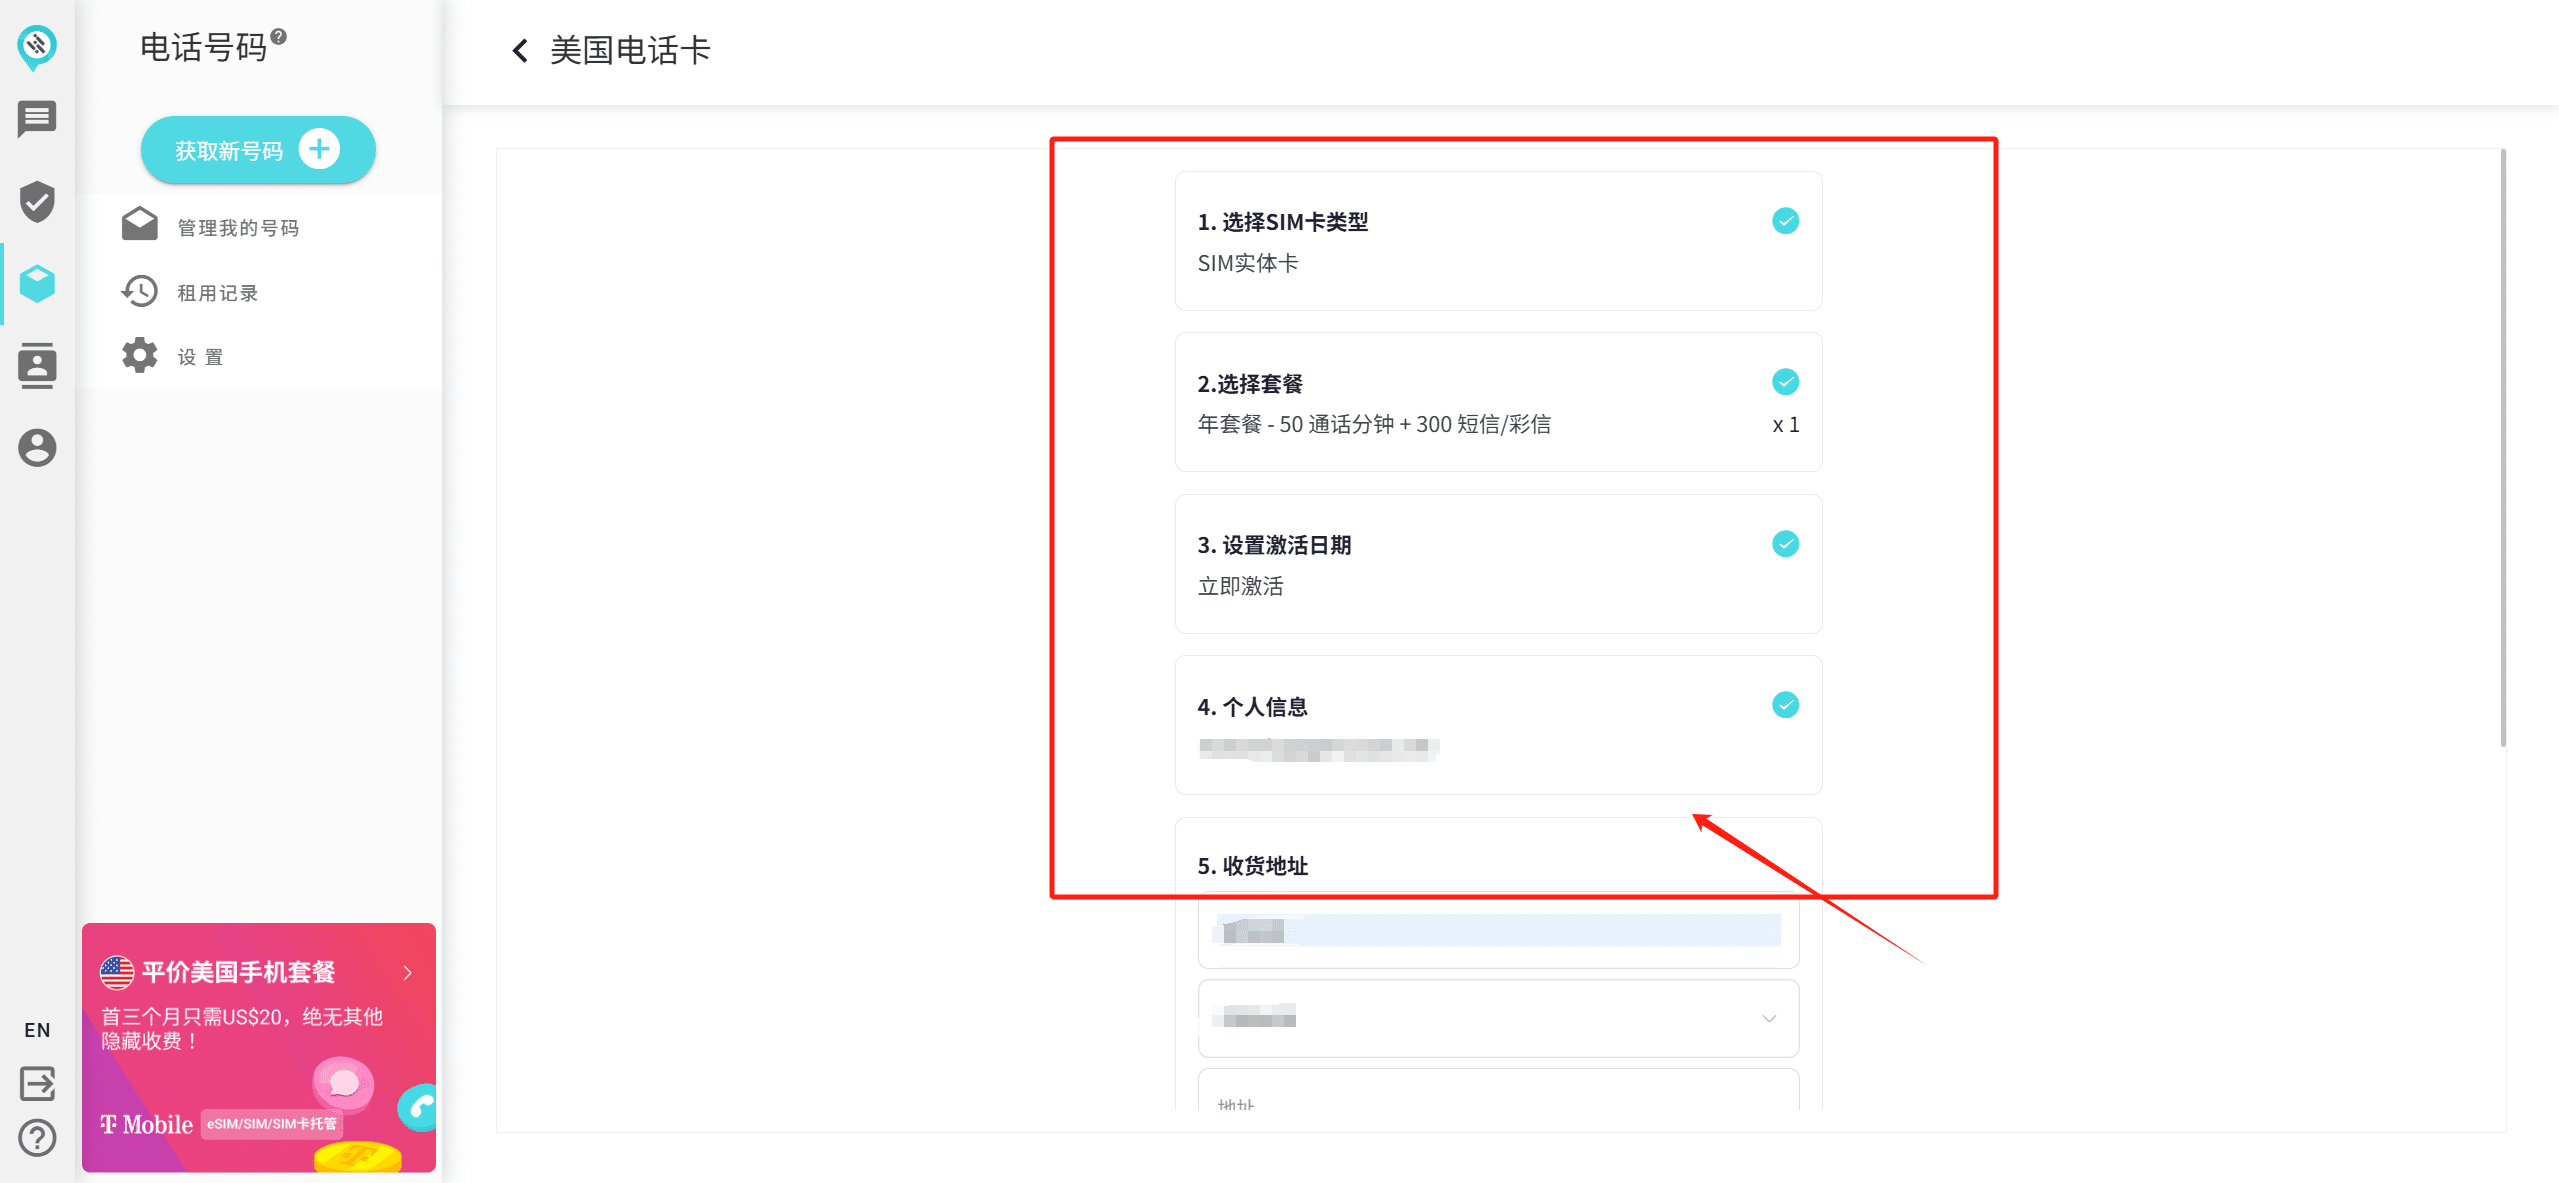Toggle the checkmark on step 4 个人信息
The width and height of the screenshot is (2559, 1183).
coord(1785,705)
